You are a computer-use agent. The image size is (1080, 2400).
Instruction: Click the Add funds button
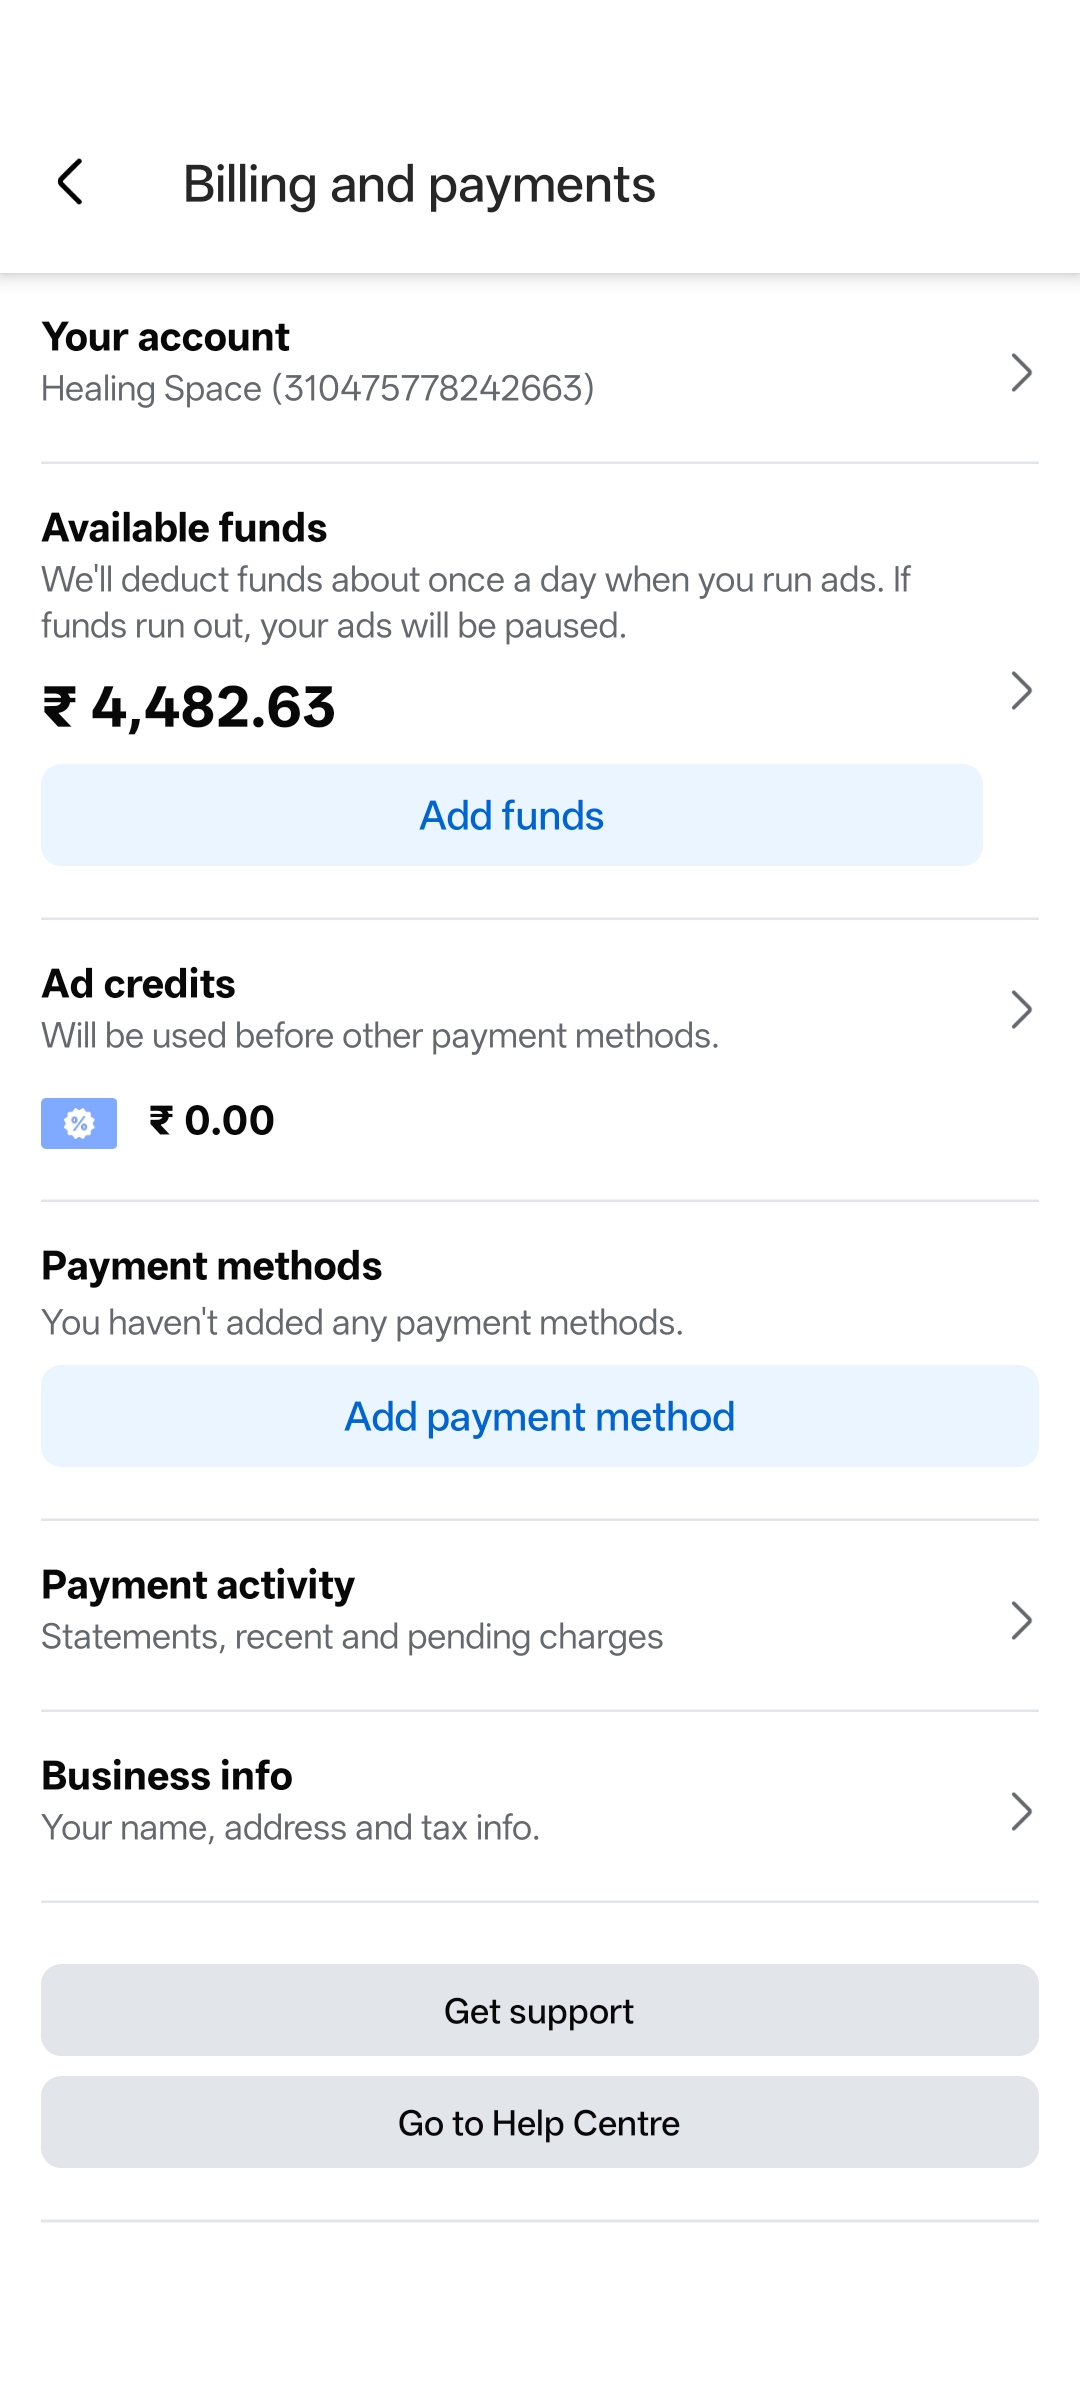[511, 815]
